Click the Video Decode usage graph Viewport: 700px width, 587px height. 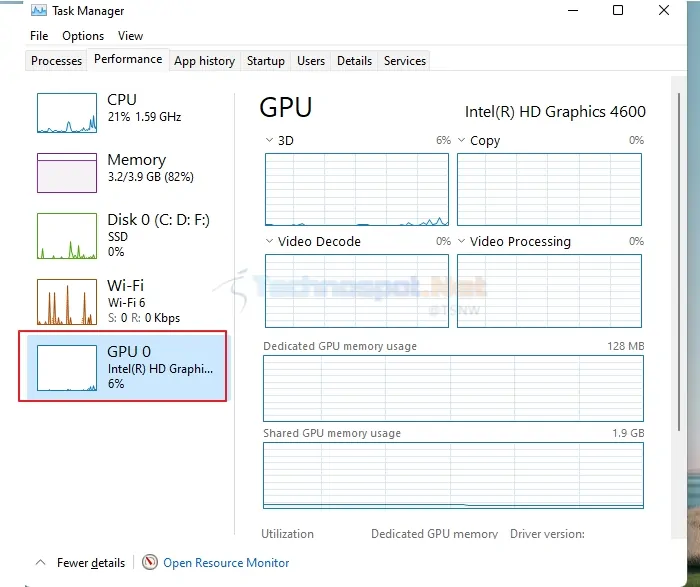[357, 291]
